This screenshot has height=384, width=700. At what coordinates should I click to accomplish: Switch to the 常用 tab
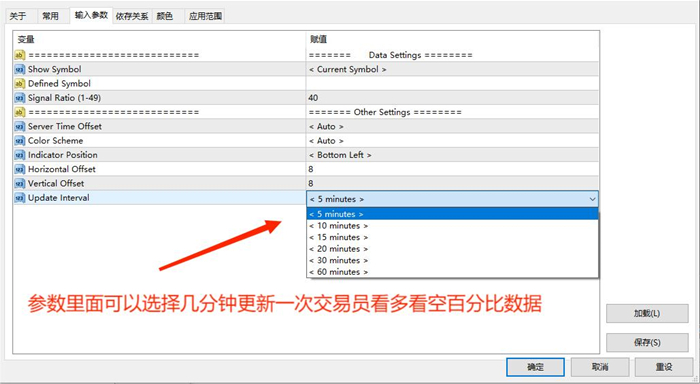[x=50, y=16]
